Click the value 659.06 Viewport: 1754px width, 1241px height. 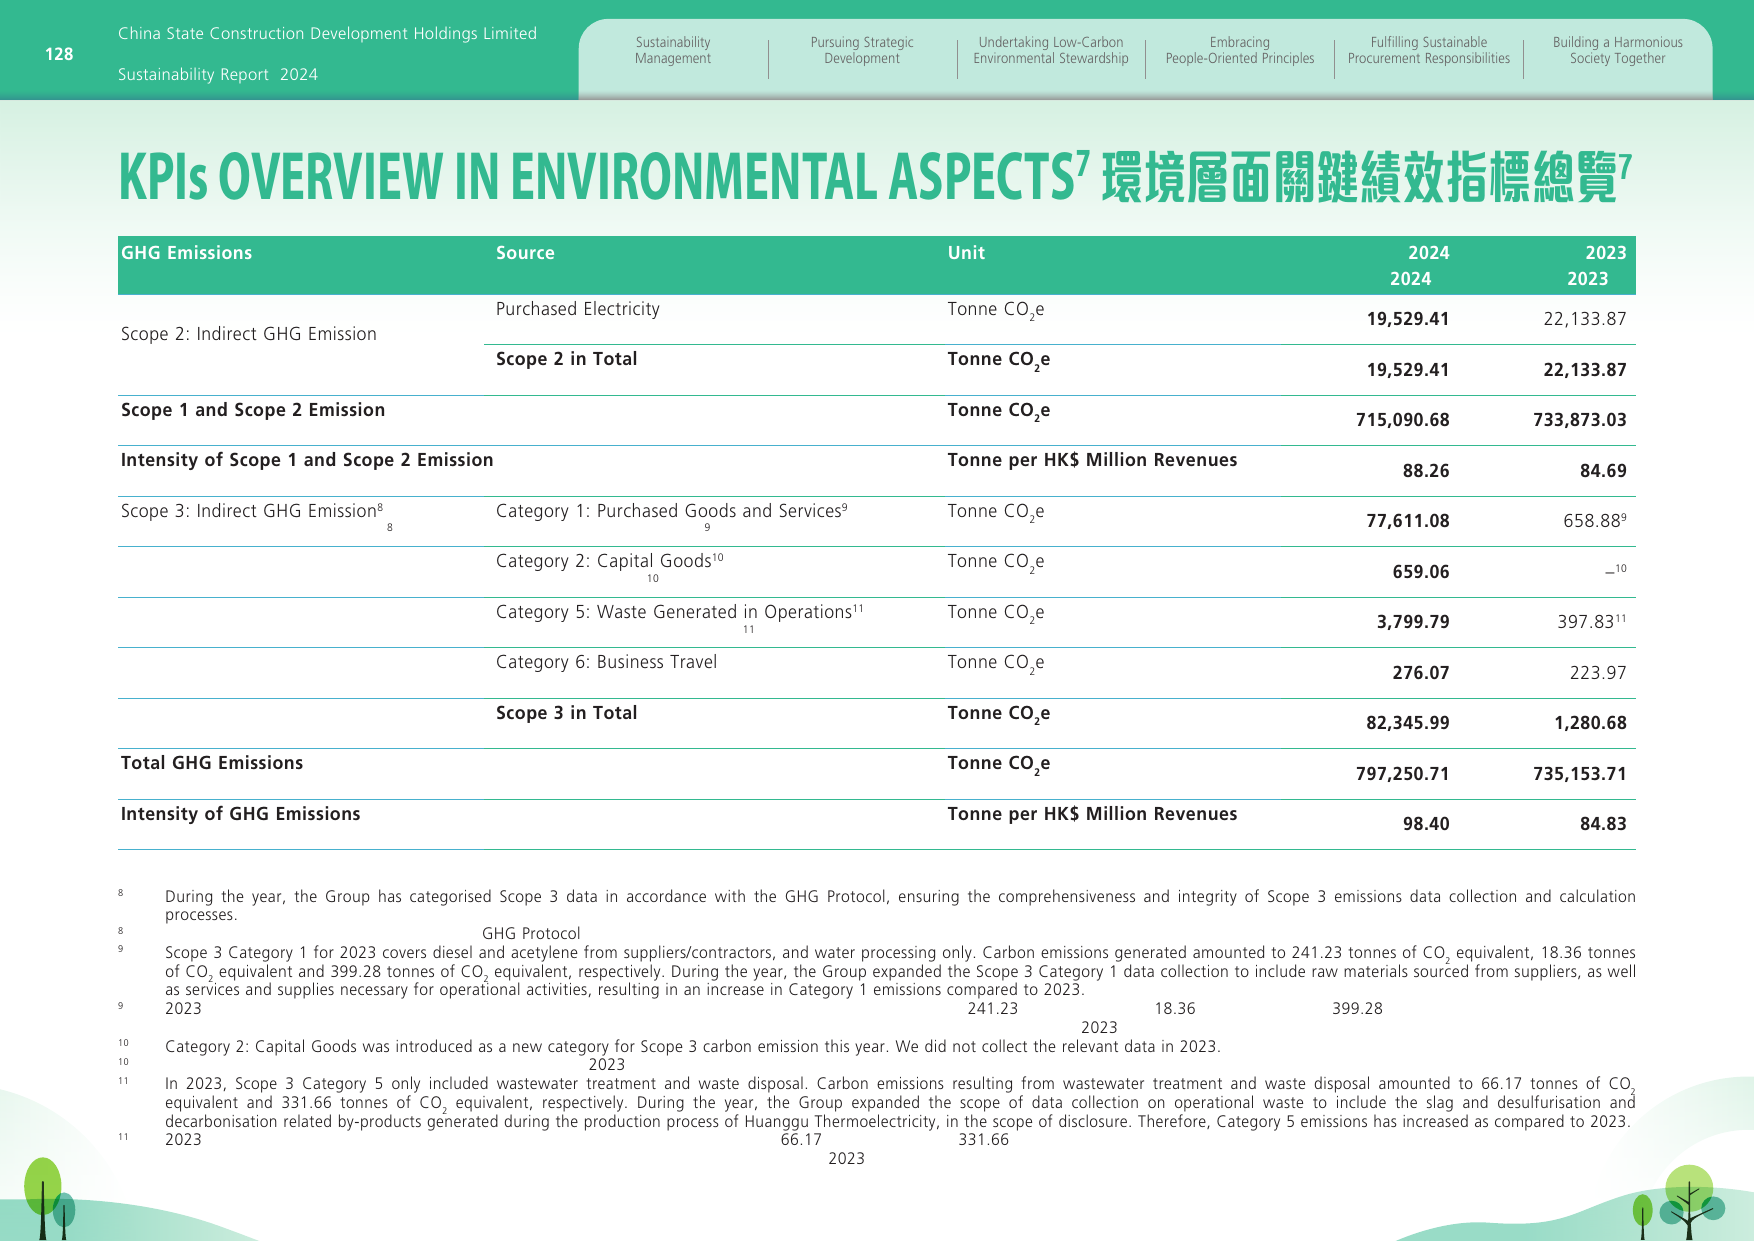coord(1421,572)
